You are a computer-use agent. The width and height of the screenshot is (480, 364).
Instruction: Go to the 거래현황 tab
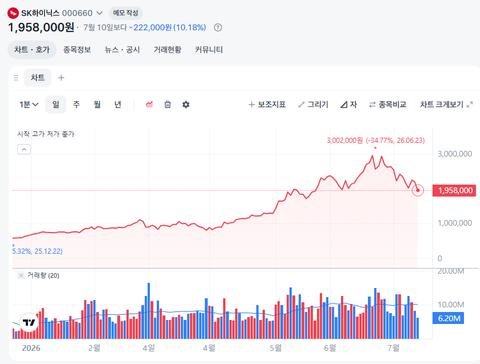(x=167, y=50)
